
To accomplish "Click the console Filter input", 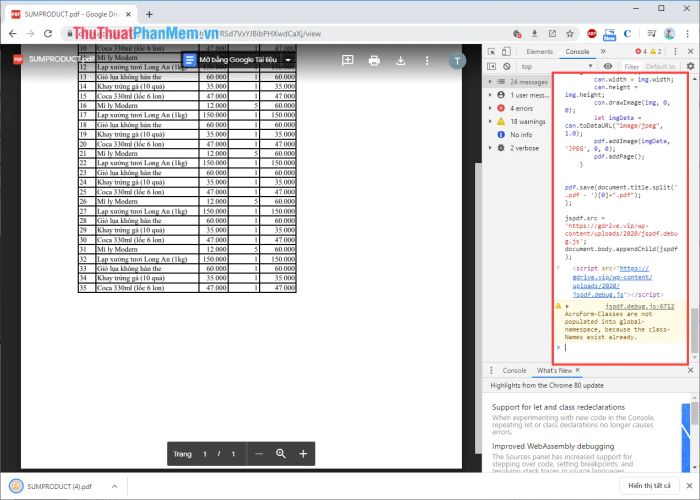I will (631, 67).
